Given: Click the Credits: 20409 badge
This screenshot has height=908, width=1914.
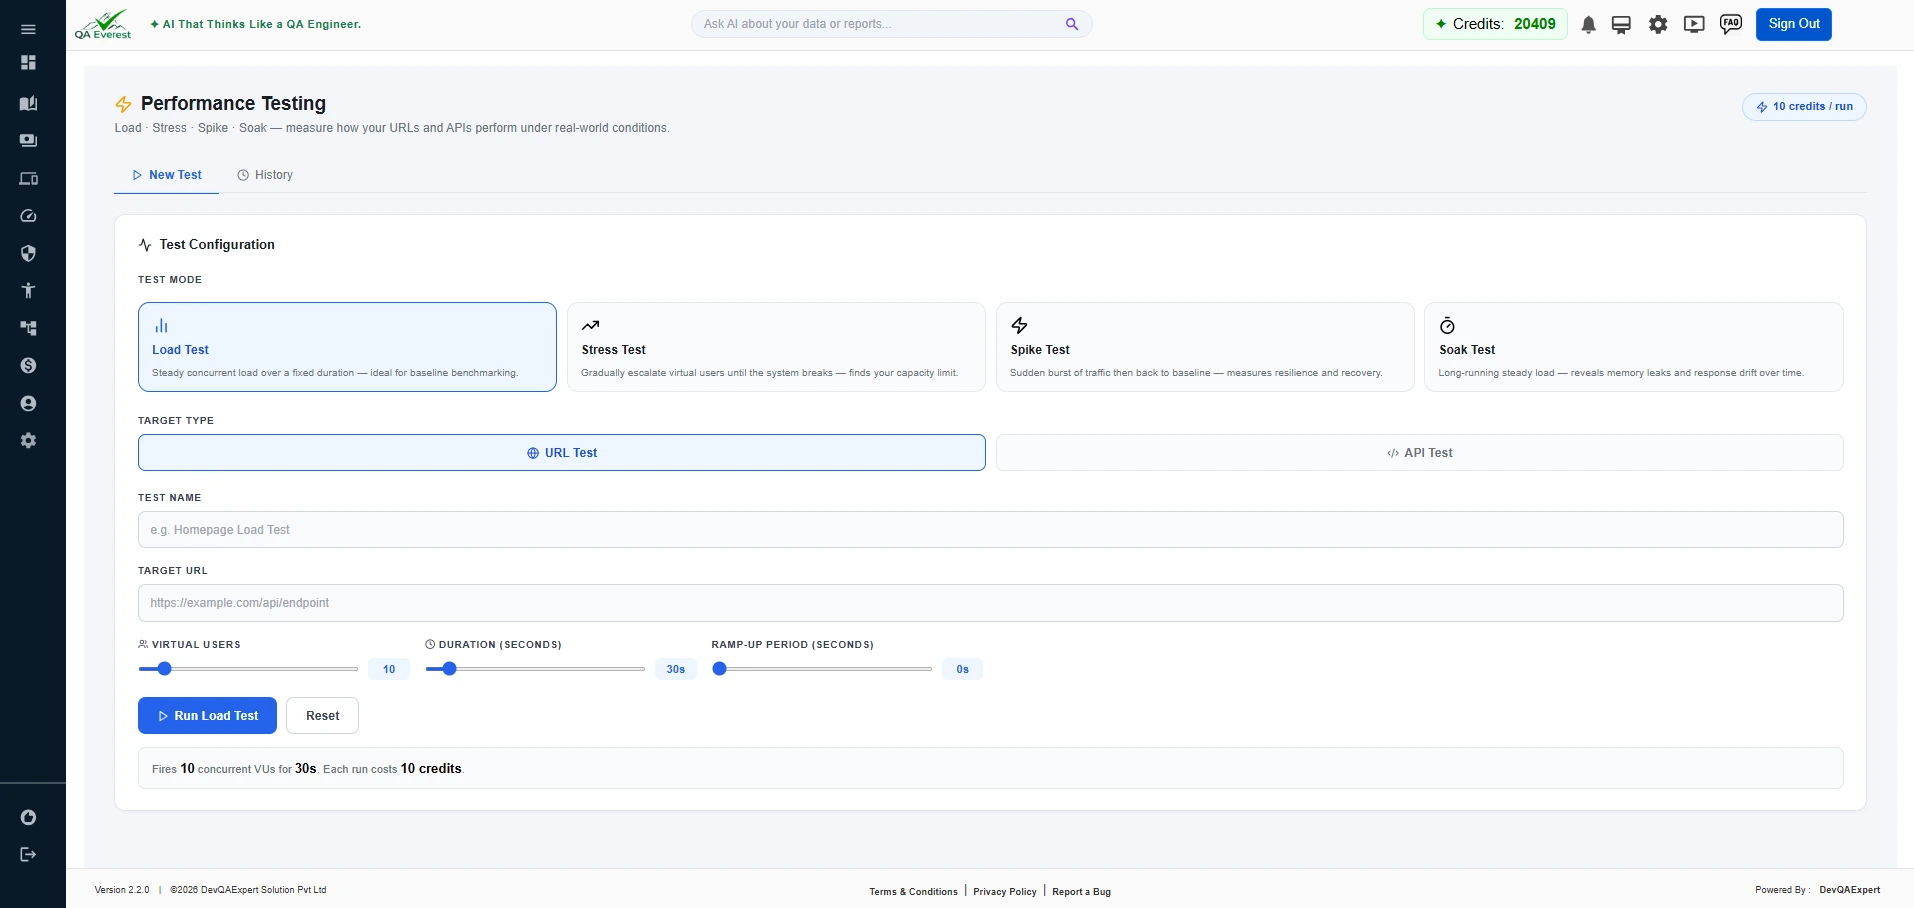Looking at the screenshot, I should pyautogui.click(x=1495, y=24).
